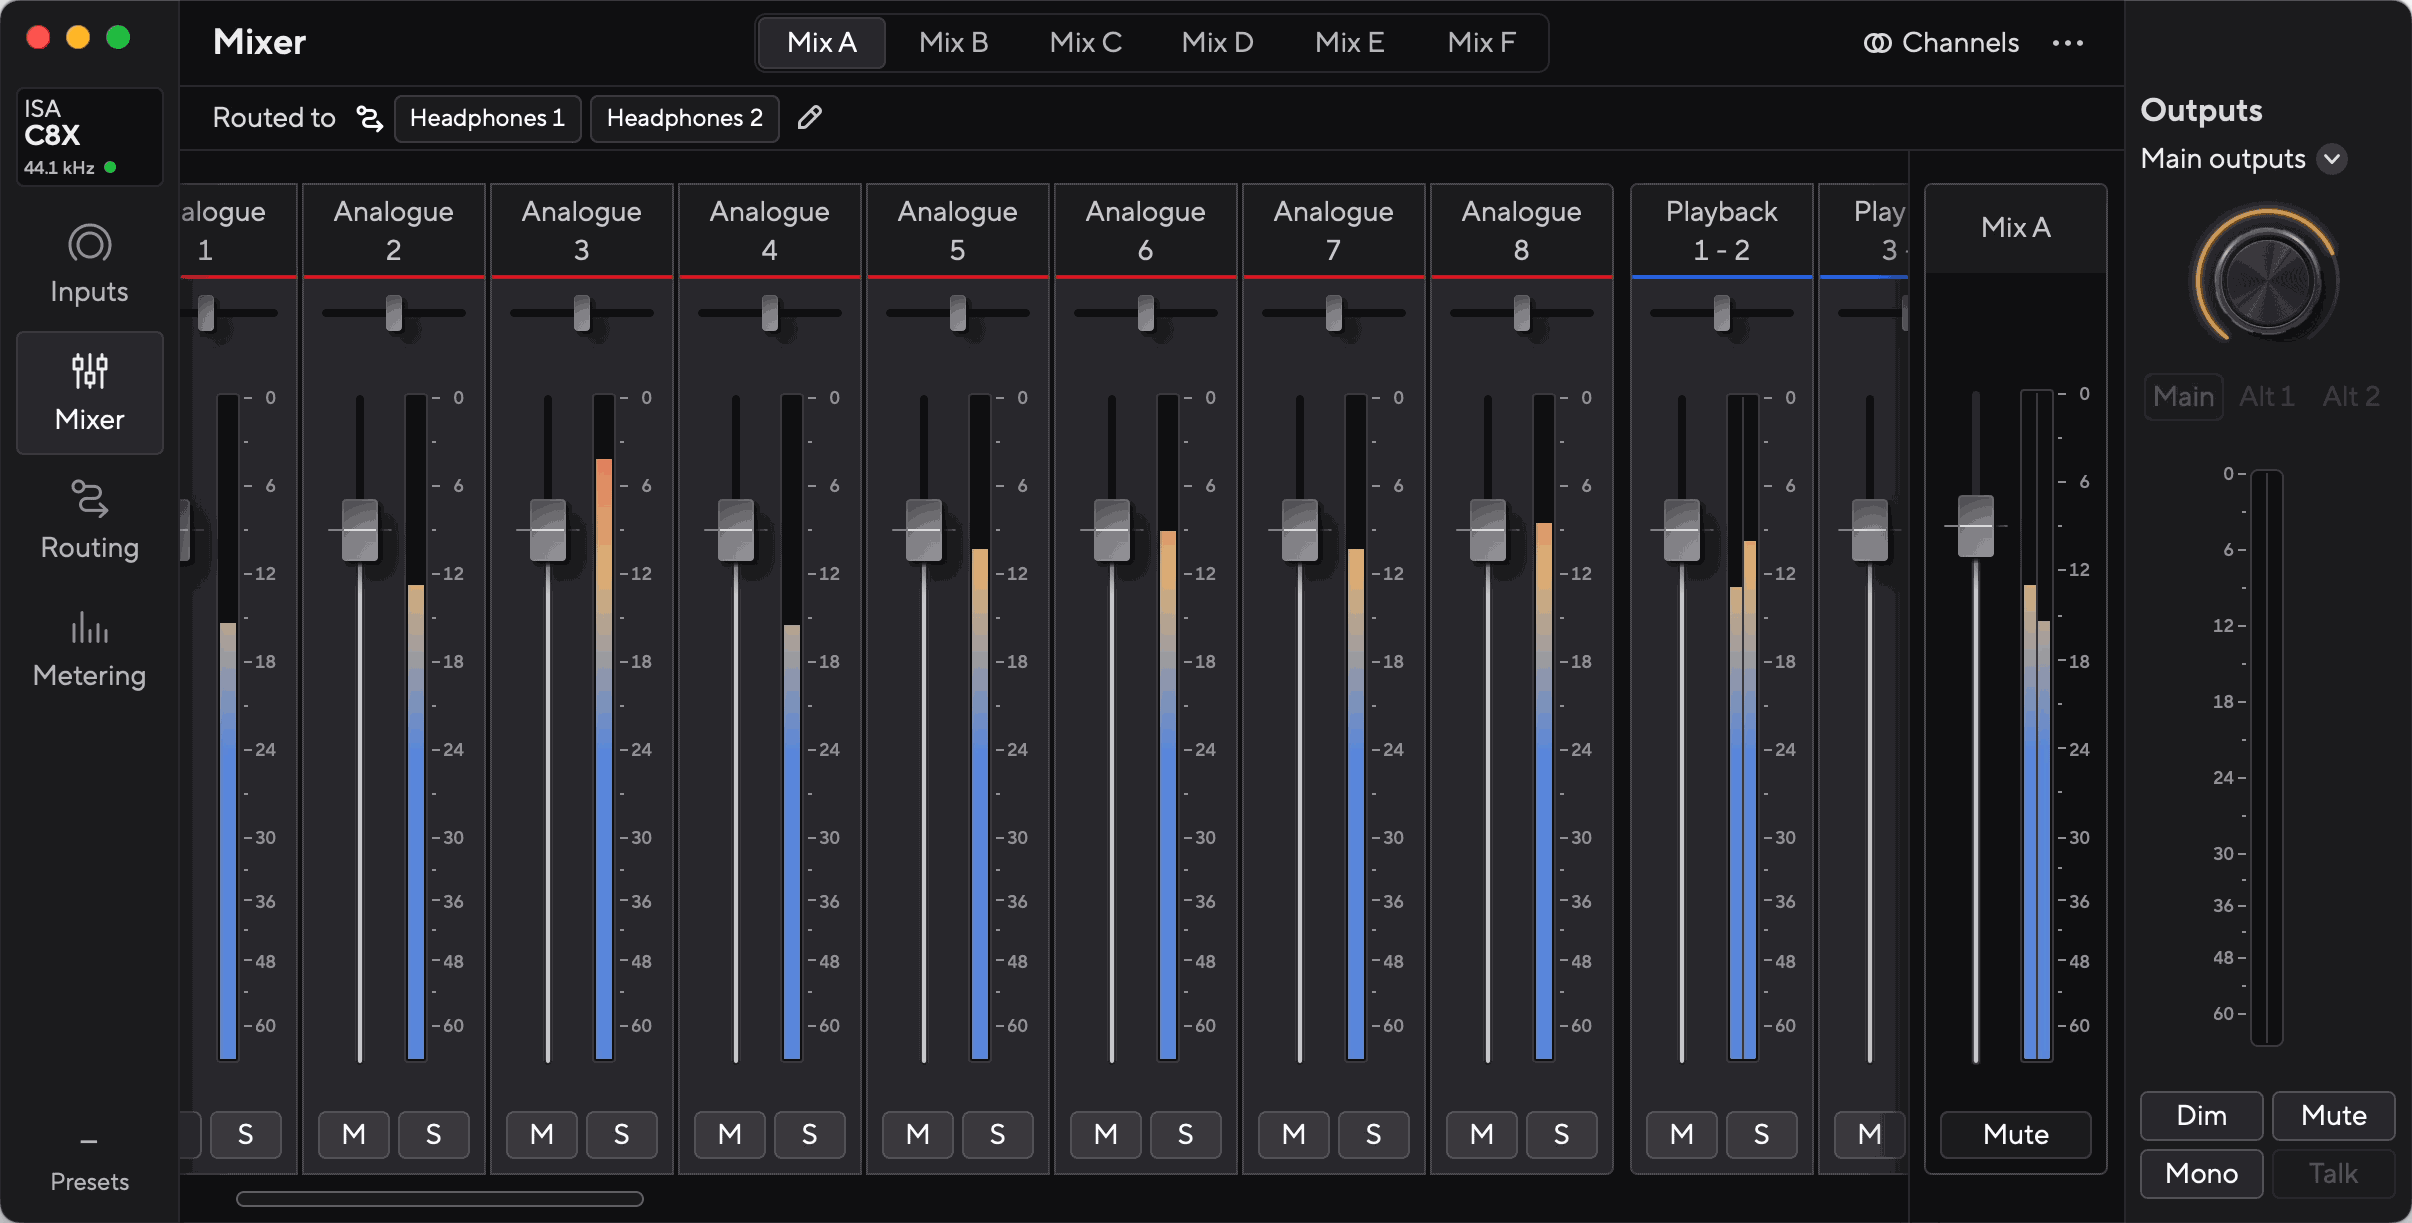Viewport: 2412px width, 1223px height.
Task: Mute Analogue 4 channel
Action: (730, 1134)
